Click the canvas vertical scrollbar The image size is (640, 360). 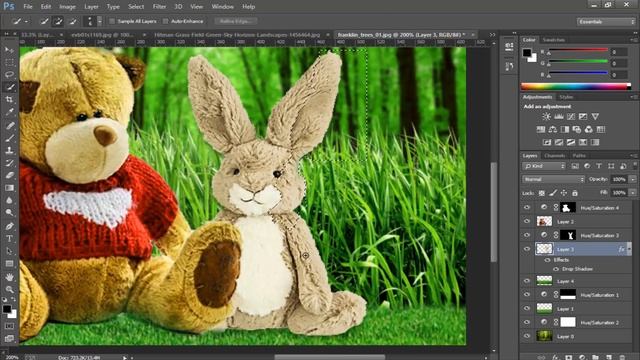494,212
